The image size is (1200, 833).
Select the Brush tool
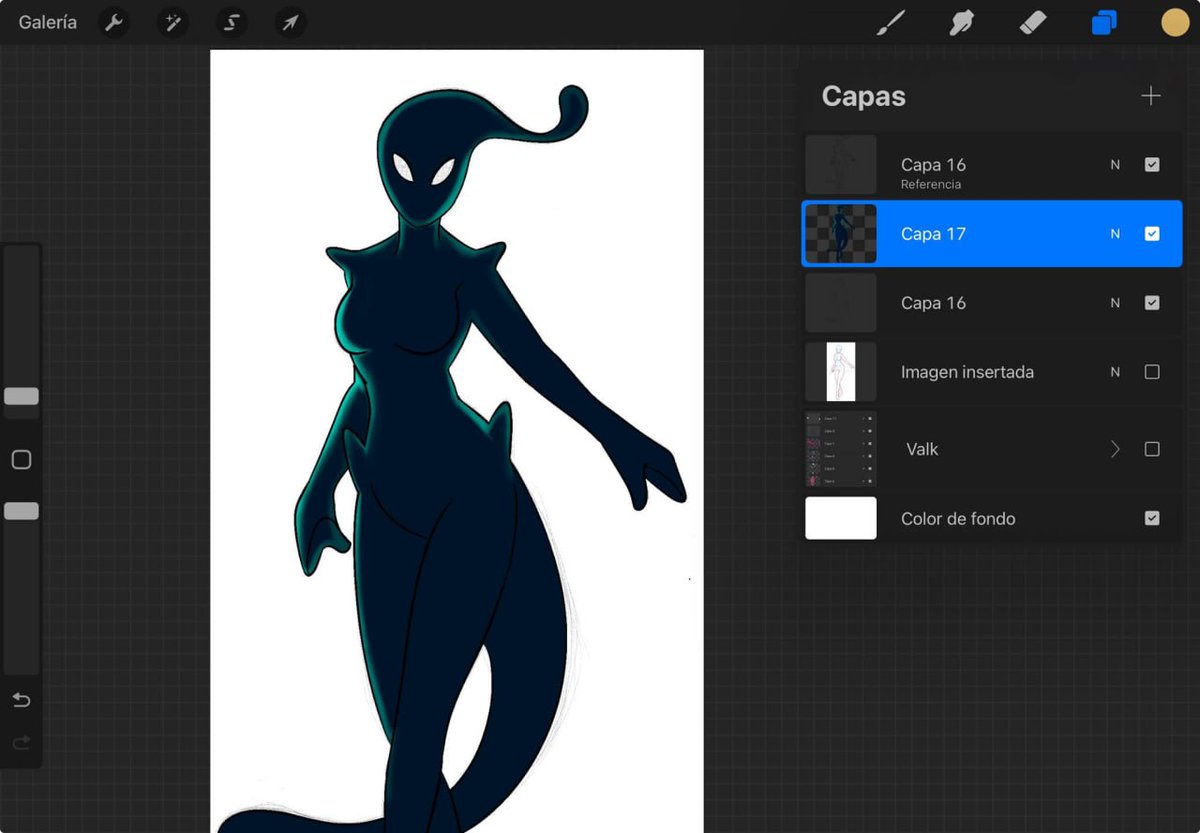pyautogui.click(x=890, y=22)
